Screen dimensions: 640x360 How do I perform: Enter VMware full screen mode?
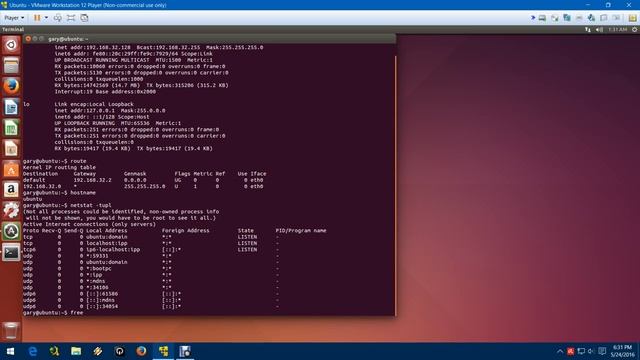(x=71, y=18)
